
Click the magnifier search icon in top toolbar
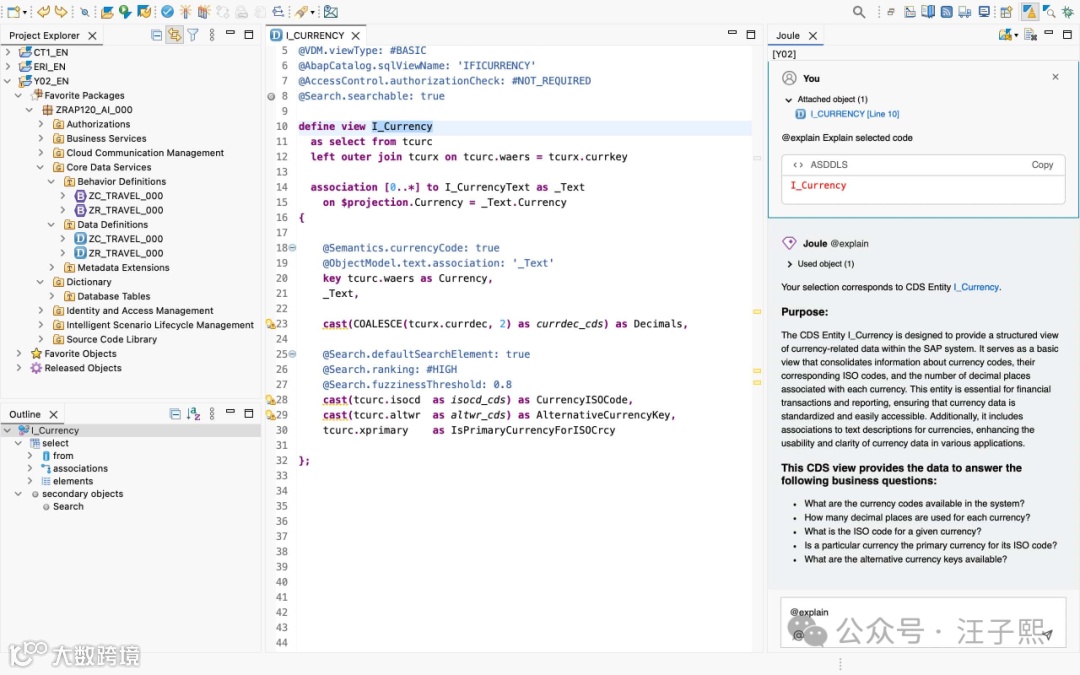(859, 12)
